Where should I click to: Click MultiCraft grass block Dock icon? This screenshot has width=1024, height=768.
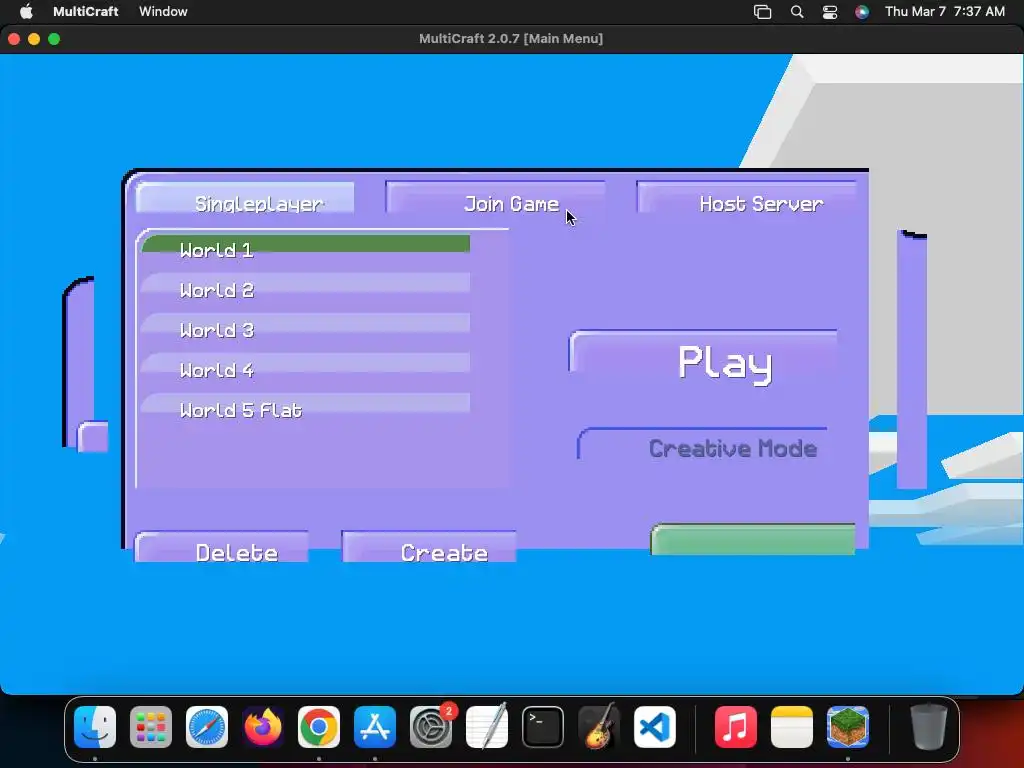click(848, 727)
